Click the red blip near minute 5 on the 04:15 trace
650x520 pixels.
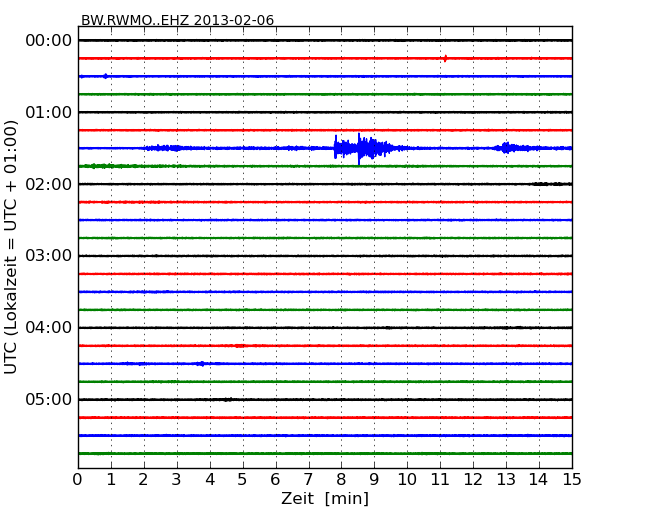point(240,346)
